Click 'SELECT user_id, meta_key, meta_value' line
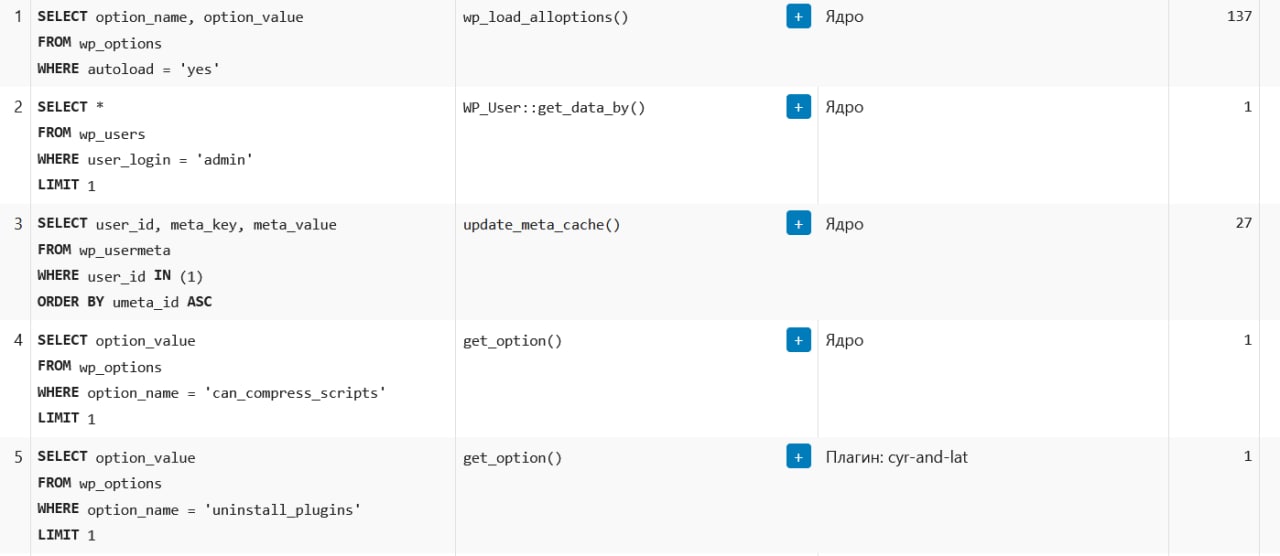 187,224
